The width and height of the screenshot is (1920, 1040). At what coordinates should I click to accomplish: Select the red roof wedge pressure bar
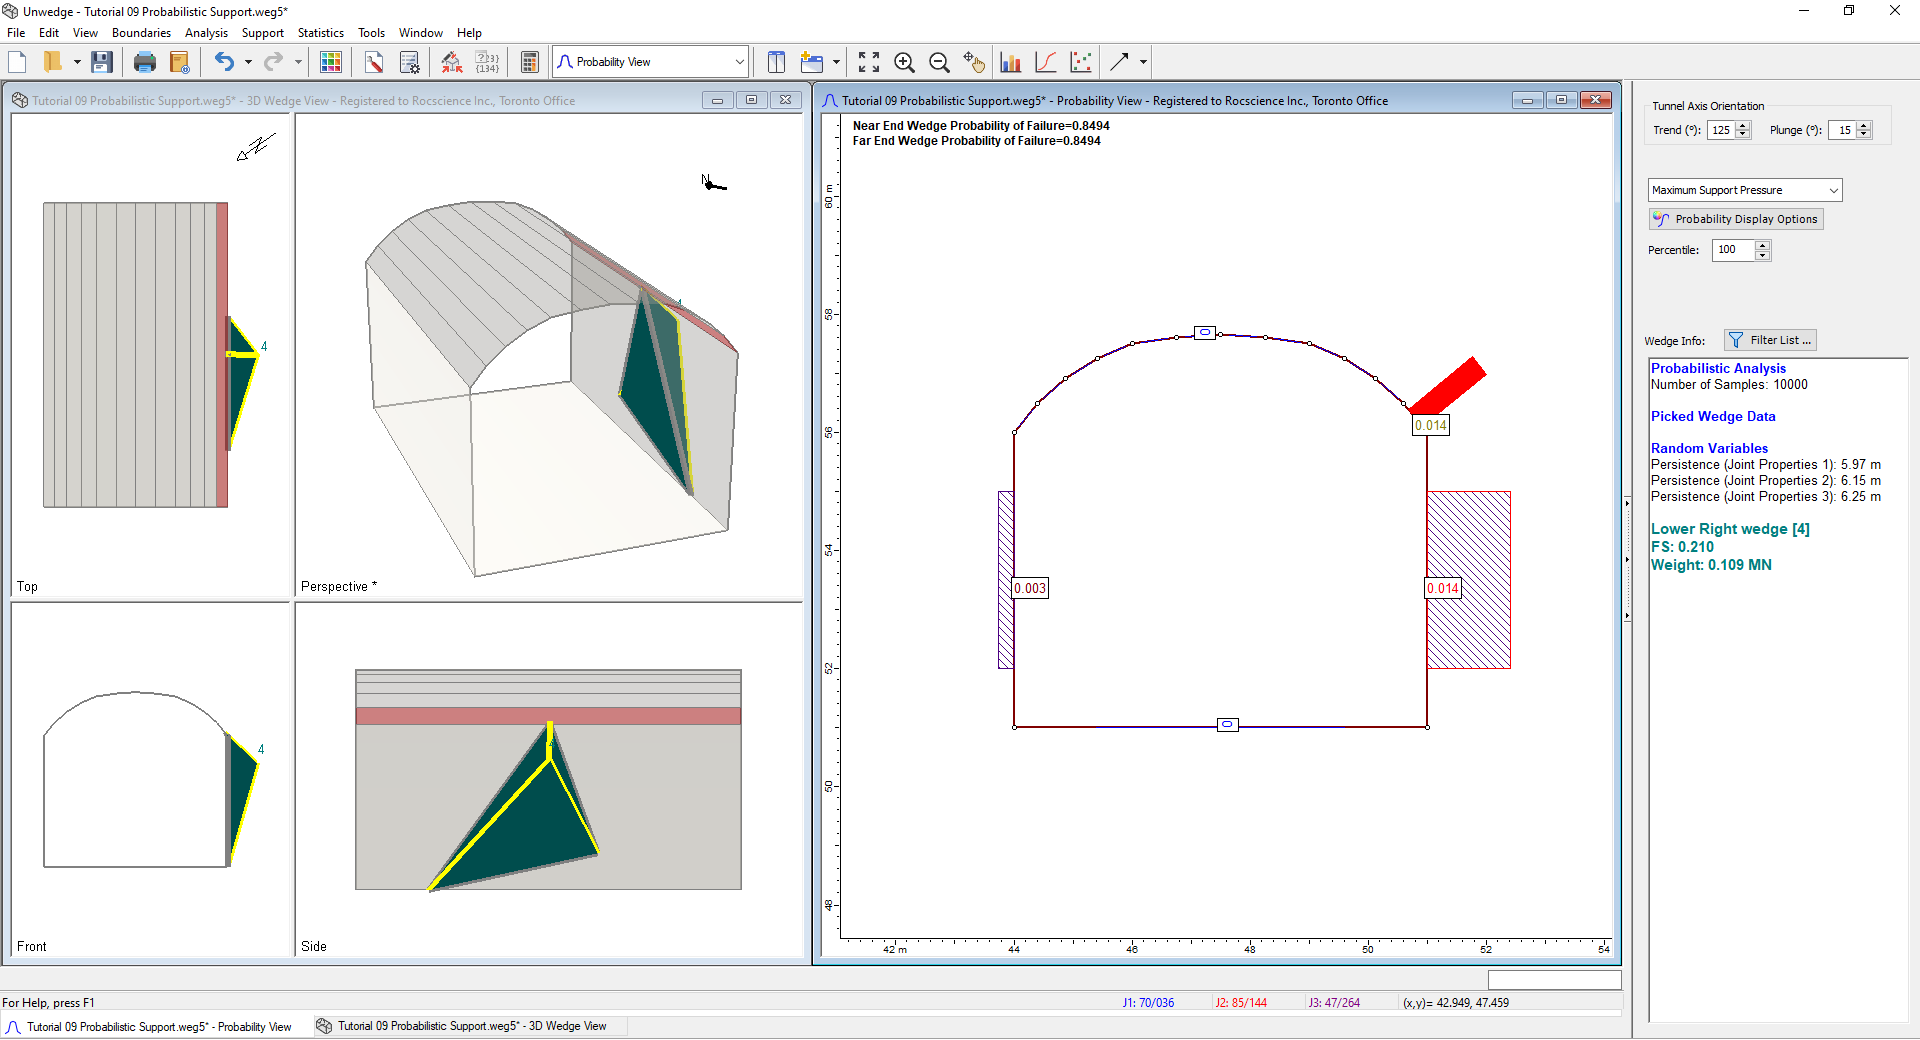[1447, 386]
